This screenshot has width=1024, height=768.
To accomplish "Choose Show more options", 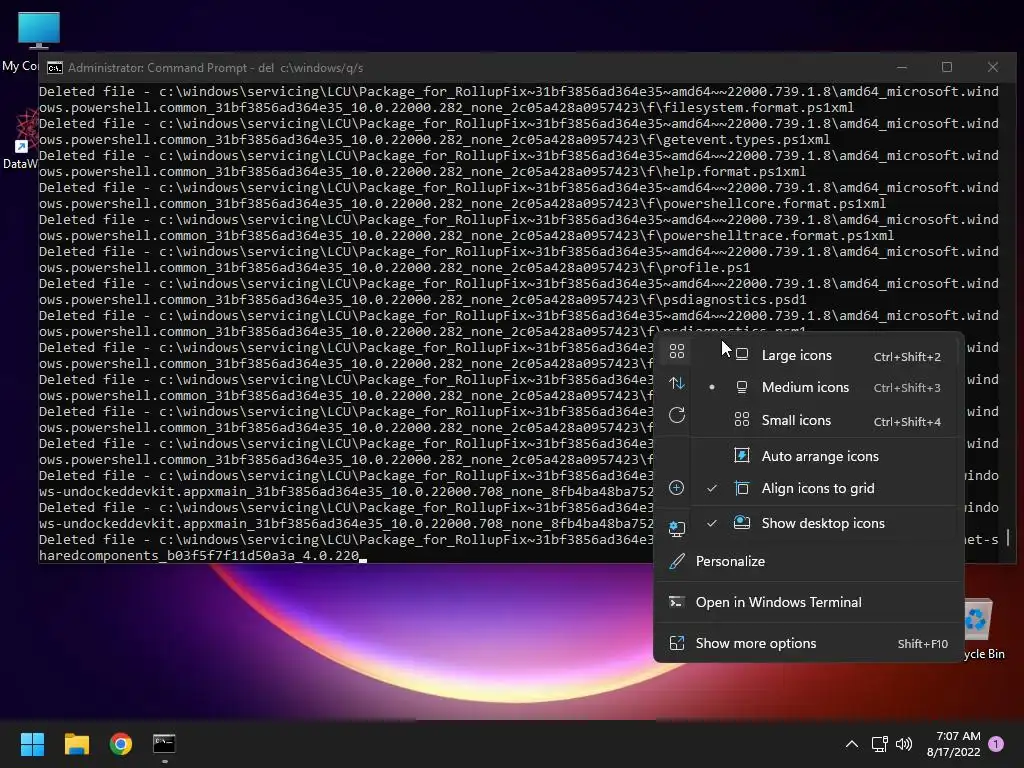I will coord(808,643).
